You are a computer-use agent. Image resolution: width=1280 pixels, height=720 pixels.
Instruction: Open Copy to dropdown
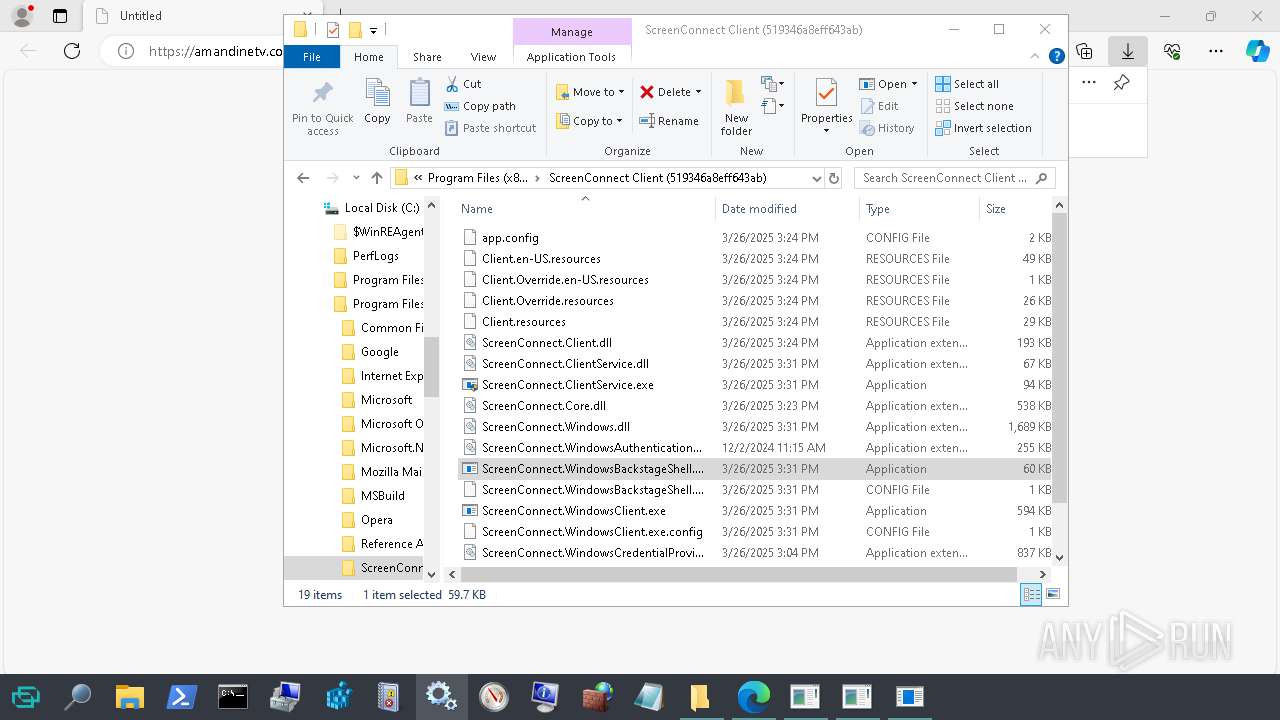tap(590, 121)
